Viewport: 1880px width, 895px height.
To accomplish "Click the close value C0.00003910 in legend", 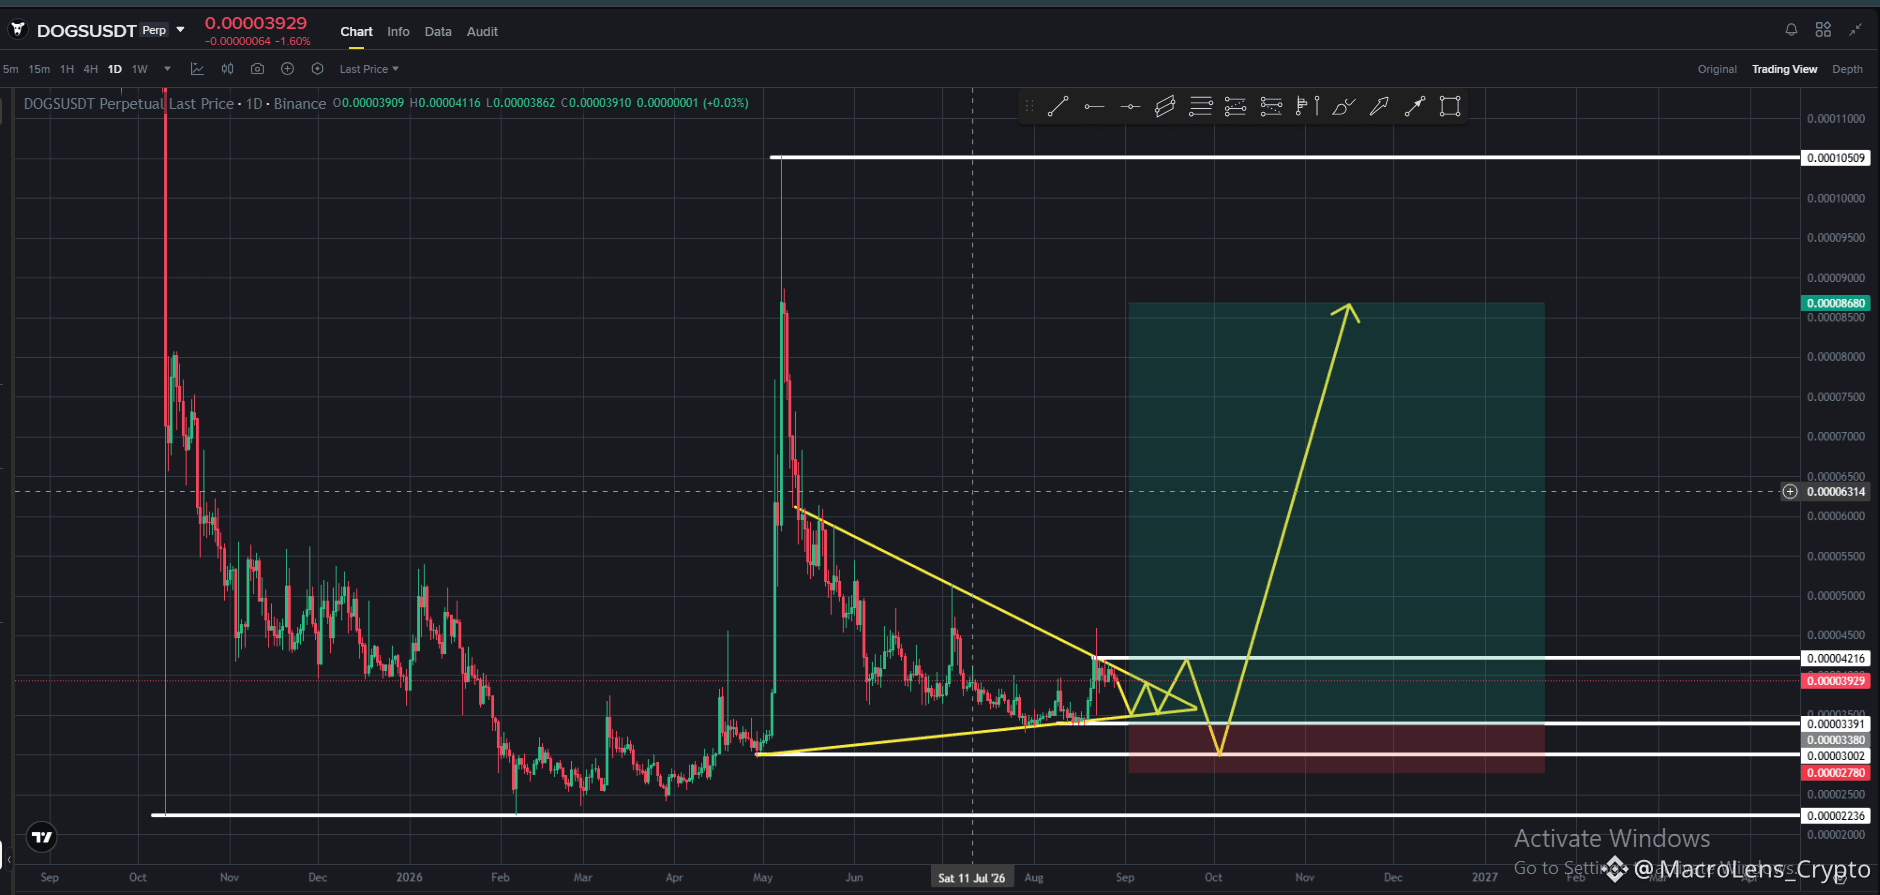I will [x=596, y=103].
